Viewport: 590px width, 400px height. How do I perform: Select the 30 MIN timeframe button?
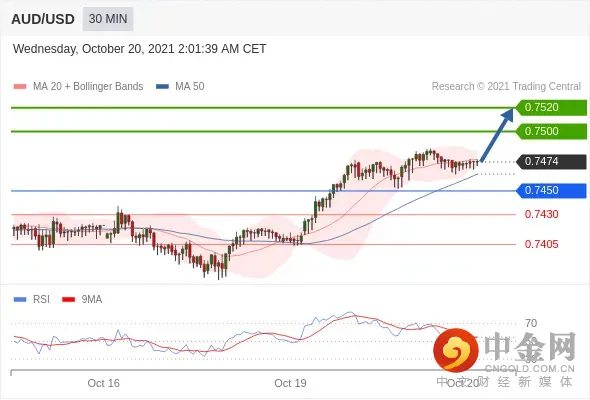[108, 19]
